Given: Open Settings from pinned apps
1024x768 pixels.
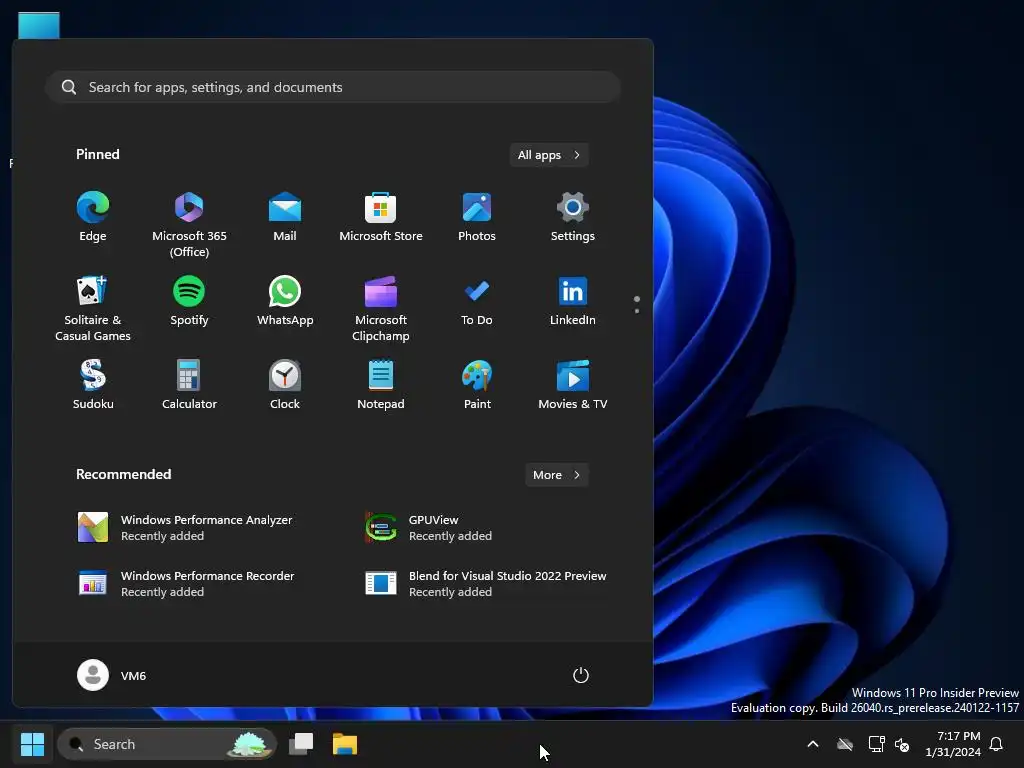Looking at the screenshot, I should [573, 217].
